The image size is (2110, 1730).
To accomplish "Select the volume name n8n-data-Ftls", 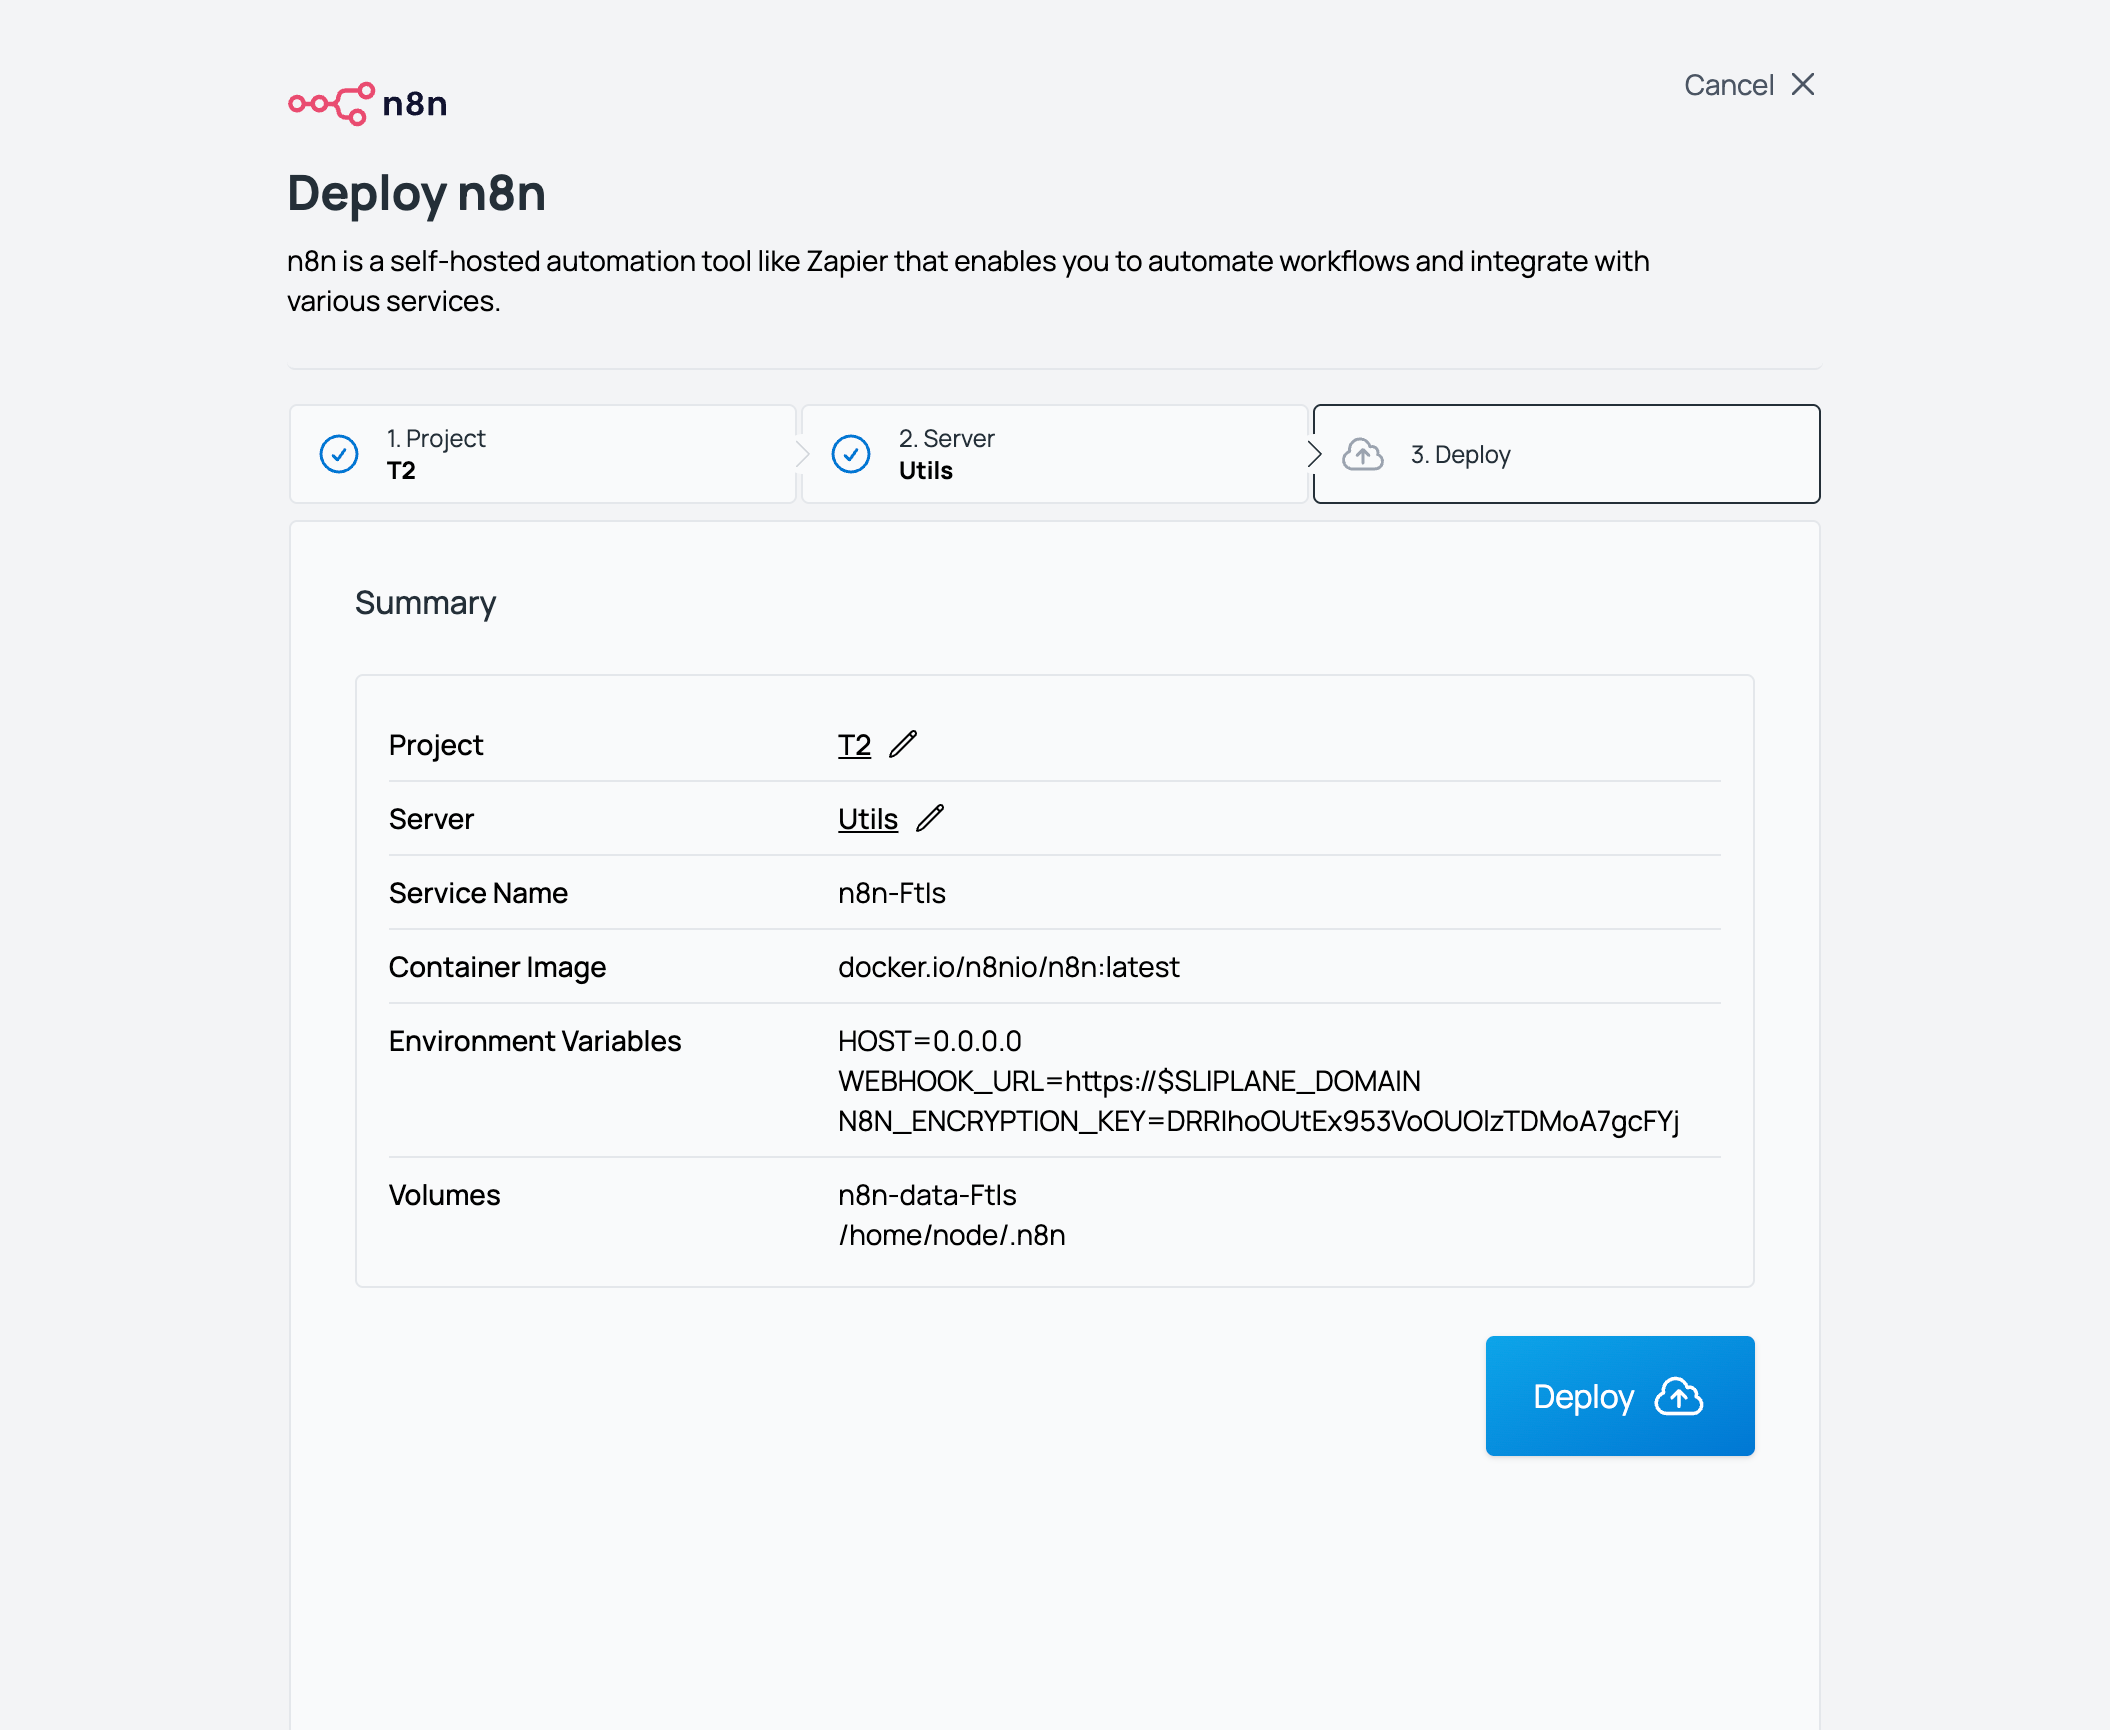I will [x=927, y=1195].
